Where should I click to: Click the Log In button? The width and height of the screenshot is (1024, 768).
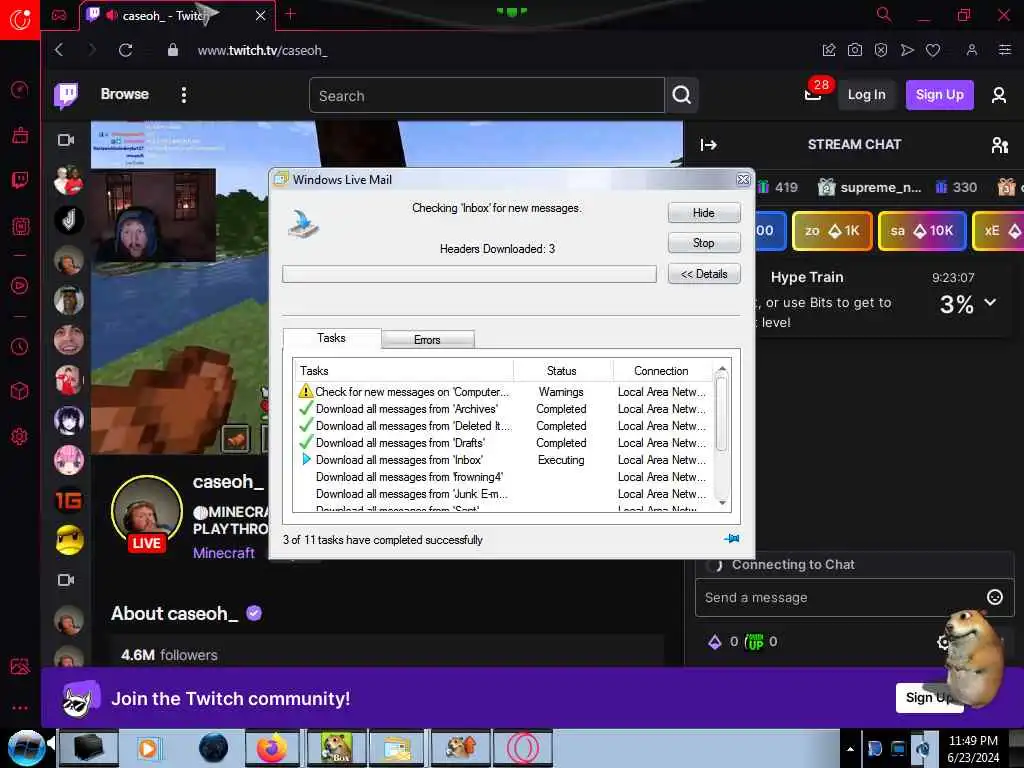coord(866,95)
